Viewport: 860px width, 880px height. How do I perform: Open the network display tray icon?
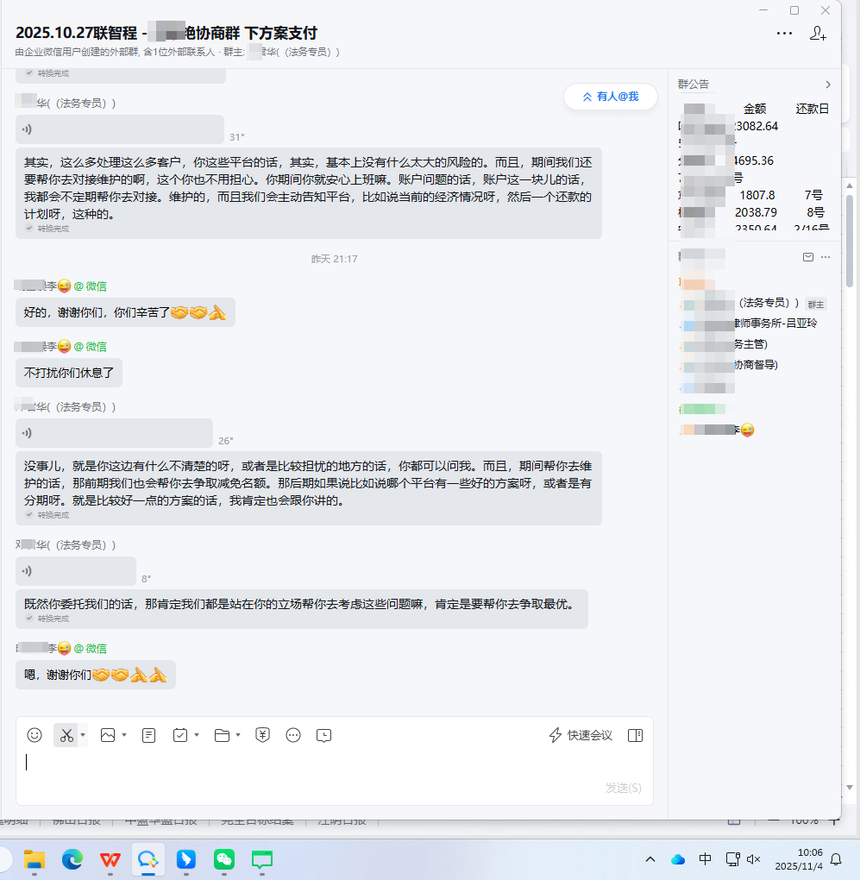coord(733,859)
